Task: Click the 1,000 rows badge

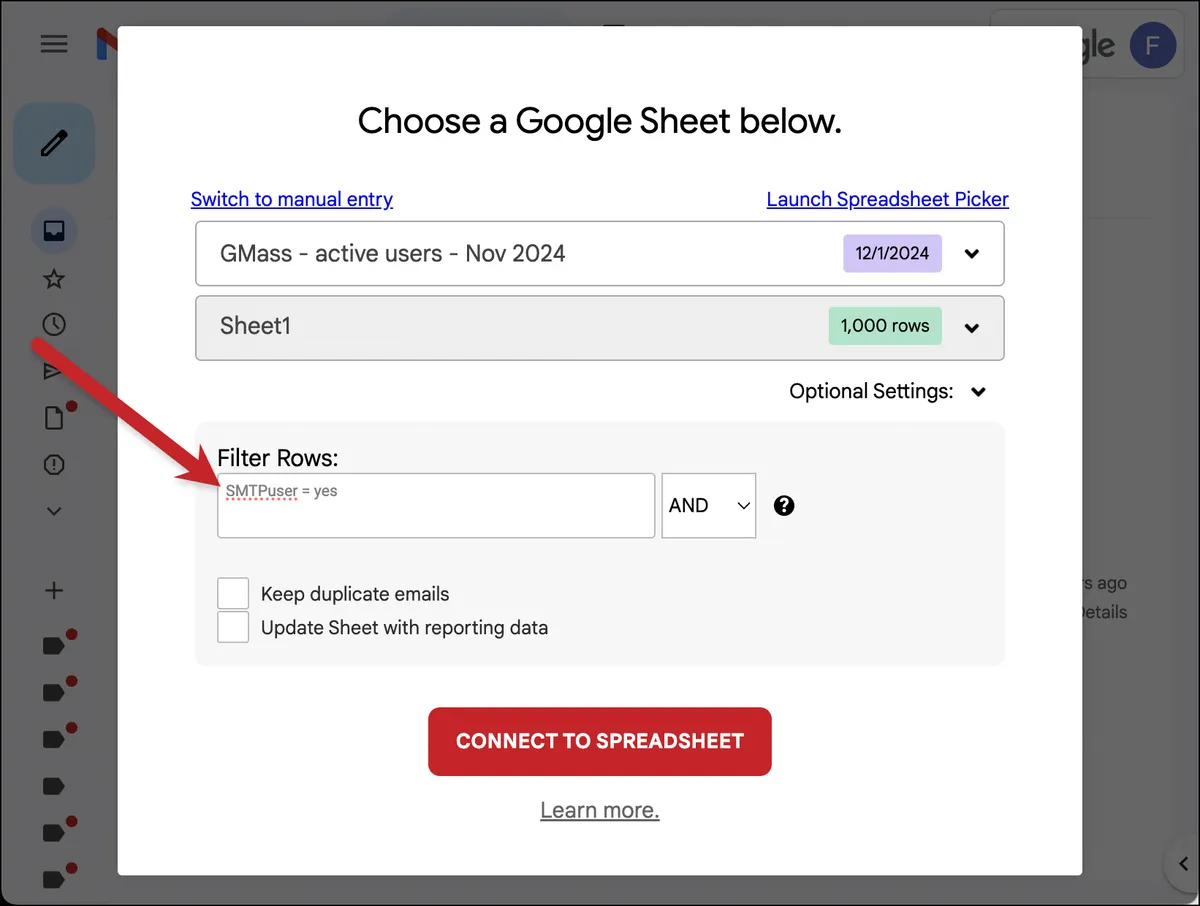Action: [x=885, y=326]
